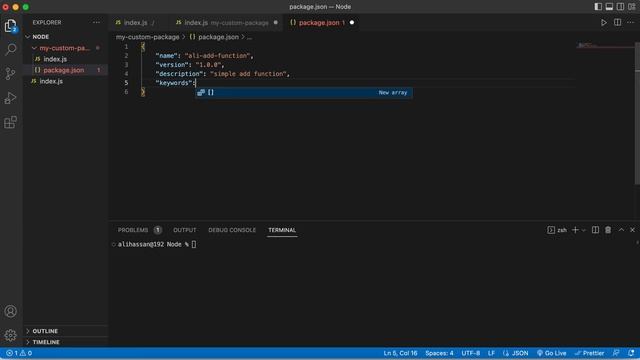This screenshot has width=640, height=360.
Task: Click the terminal prompt input area
Action: click(x=193, y=244)
